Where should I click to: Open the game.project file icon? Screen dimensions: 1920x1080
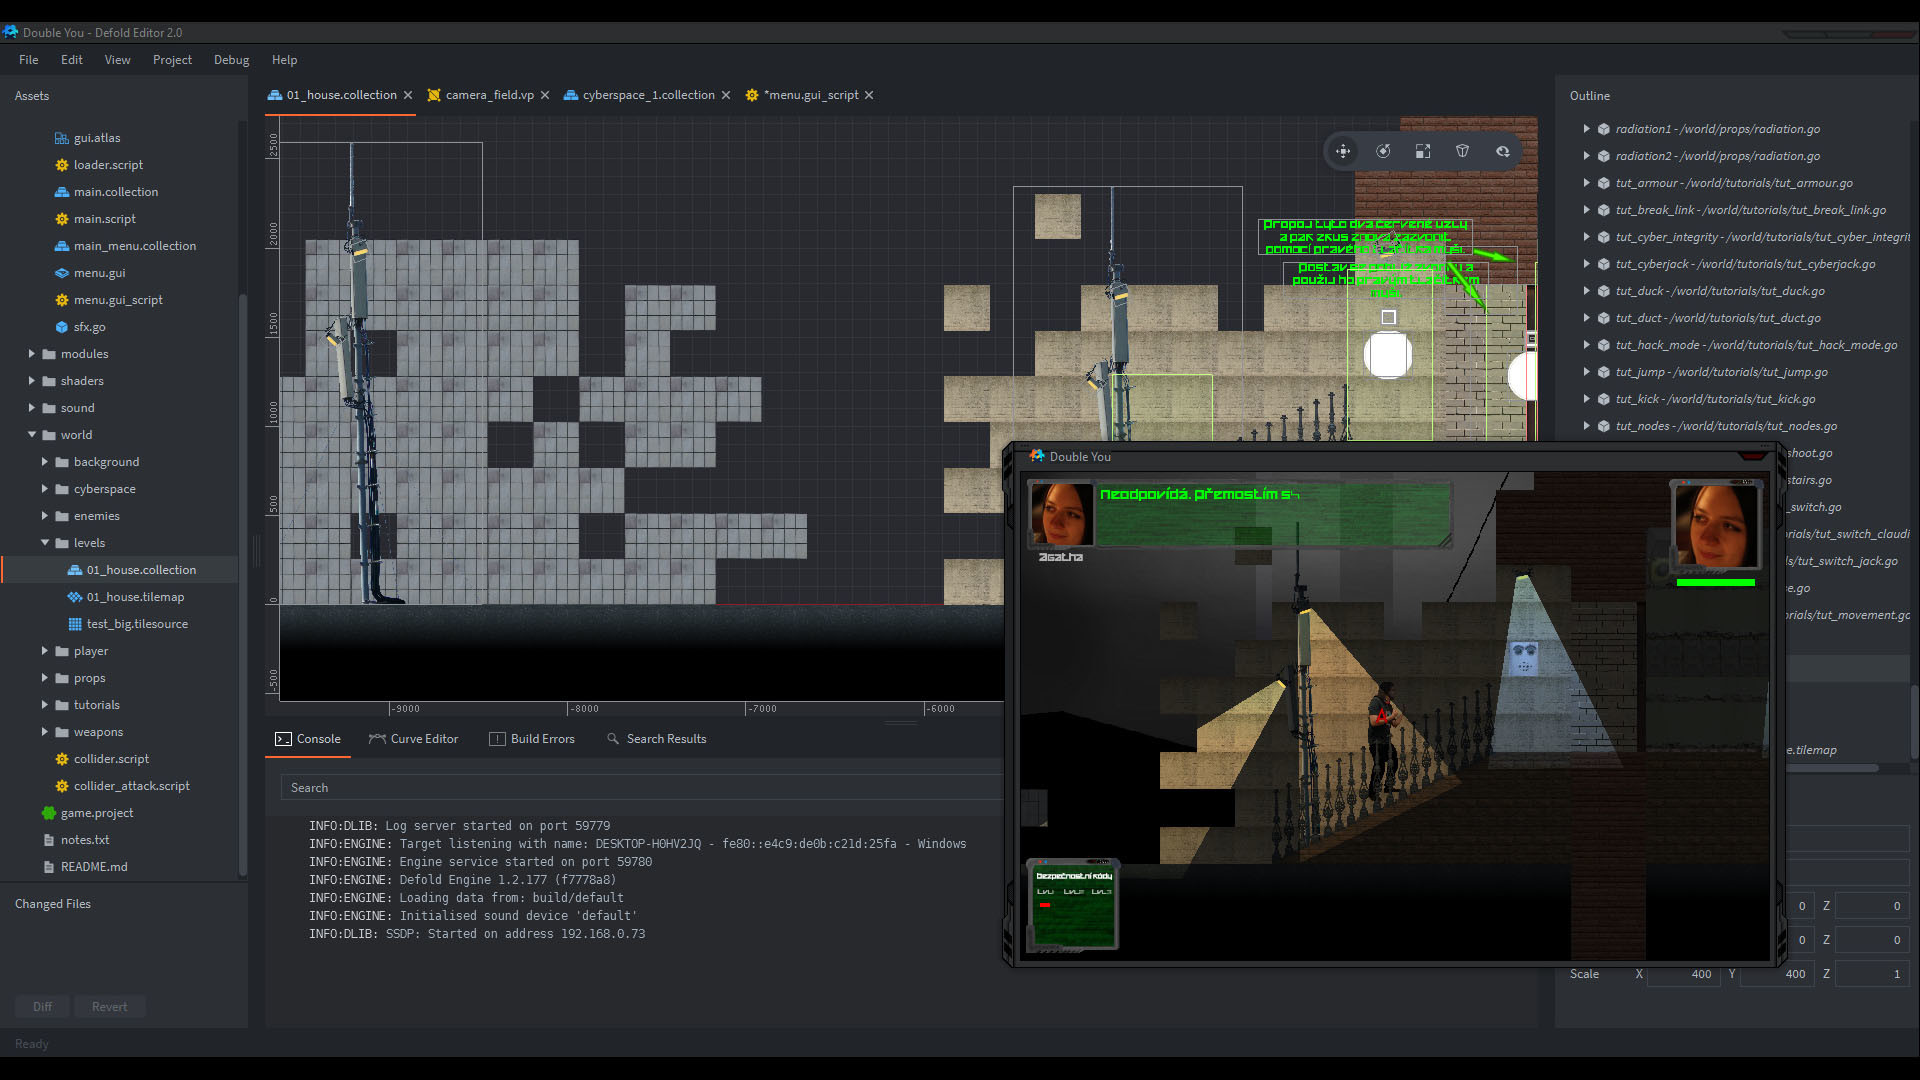coord(47,812)
